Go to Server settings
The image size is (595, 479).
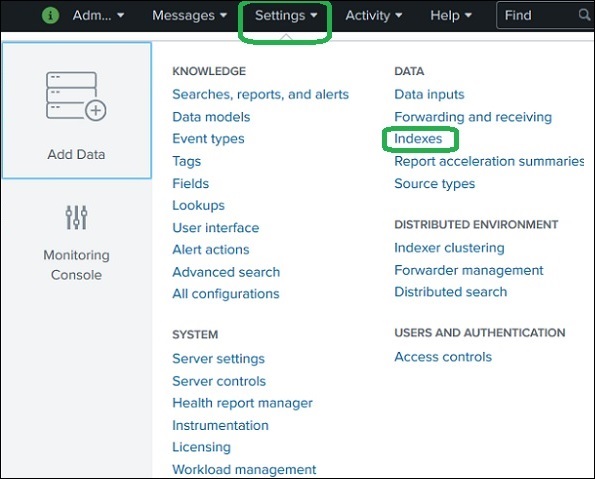218,359
